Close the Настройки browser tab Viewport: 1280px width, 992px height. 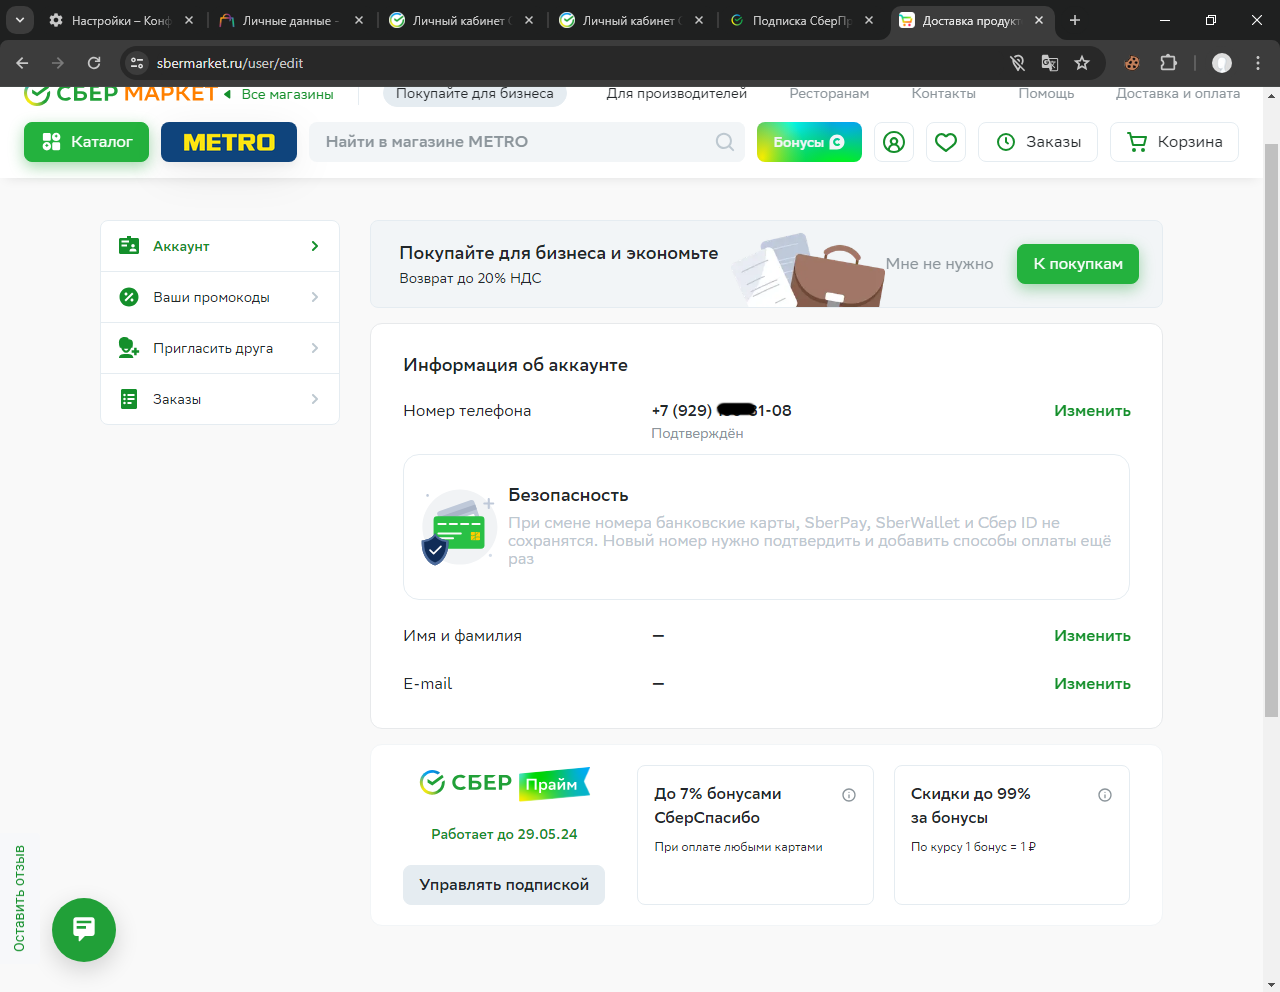tap(189, 20)
